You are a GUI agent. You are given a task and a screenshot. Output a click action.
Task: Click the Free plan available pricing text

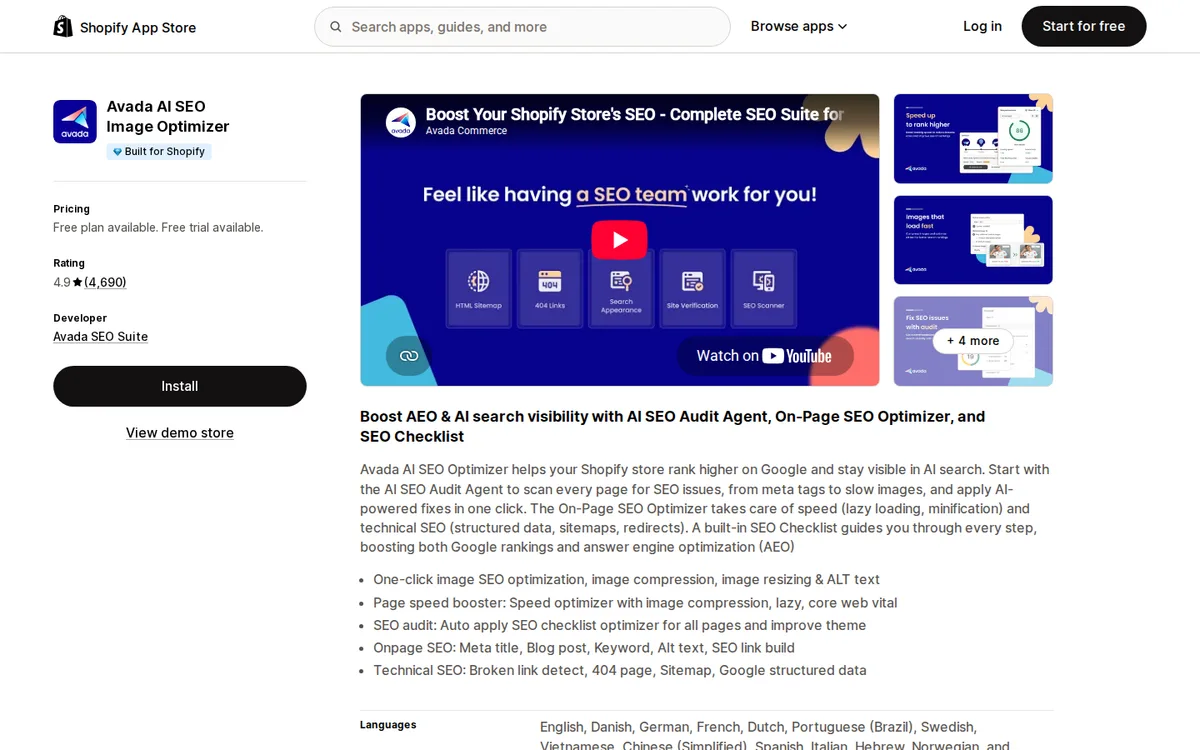point(158,228)
